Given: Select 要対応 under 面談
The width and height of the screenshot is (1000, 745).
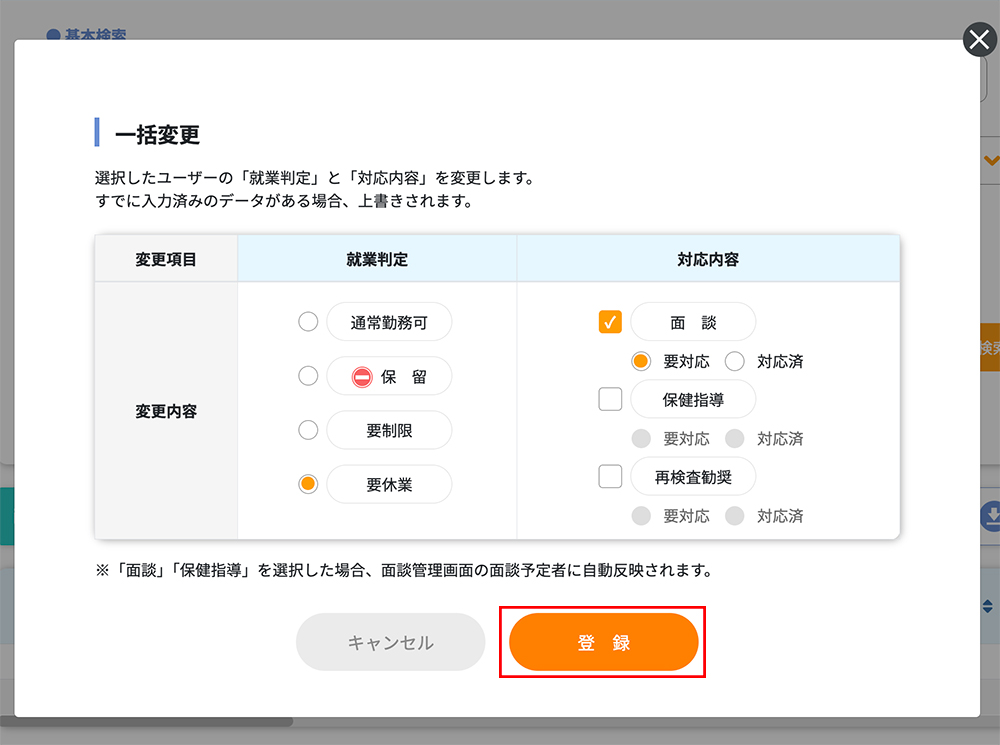Looking at the screenshot, I should point(641,361).
